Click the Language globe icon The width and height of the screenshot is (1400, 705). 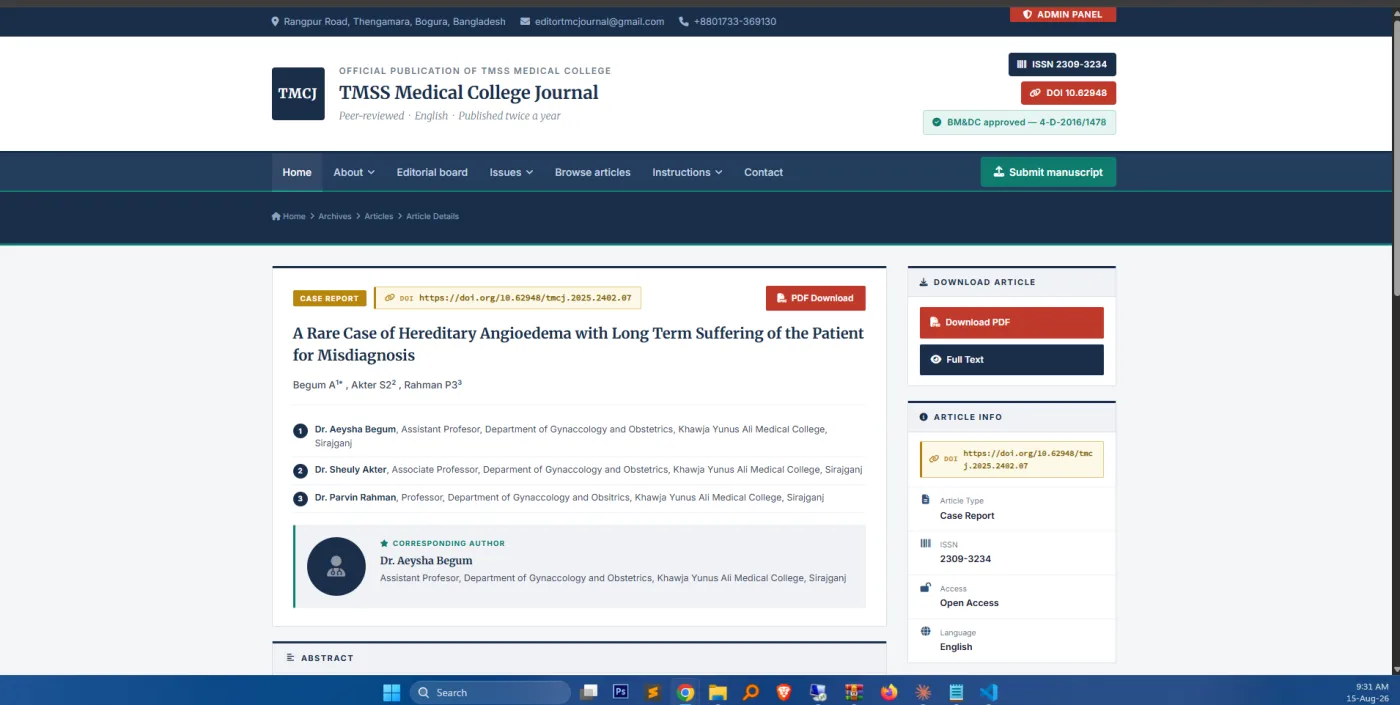tap(925, 631)
